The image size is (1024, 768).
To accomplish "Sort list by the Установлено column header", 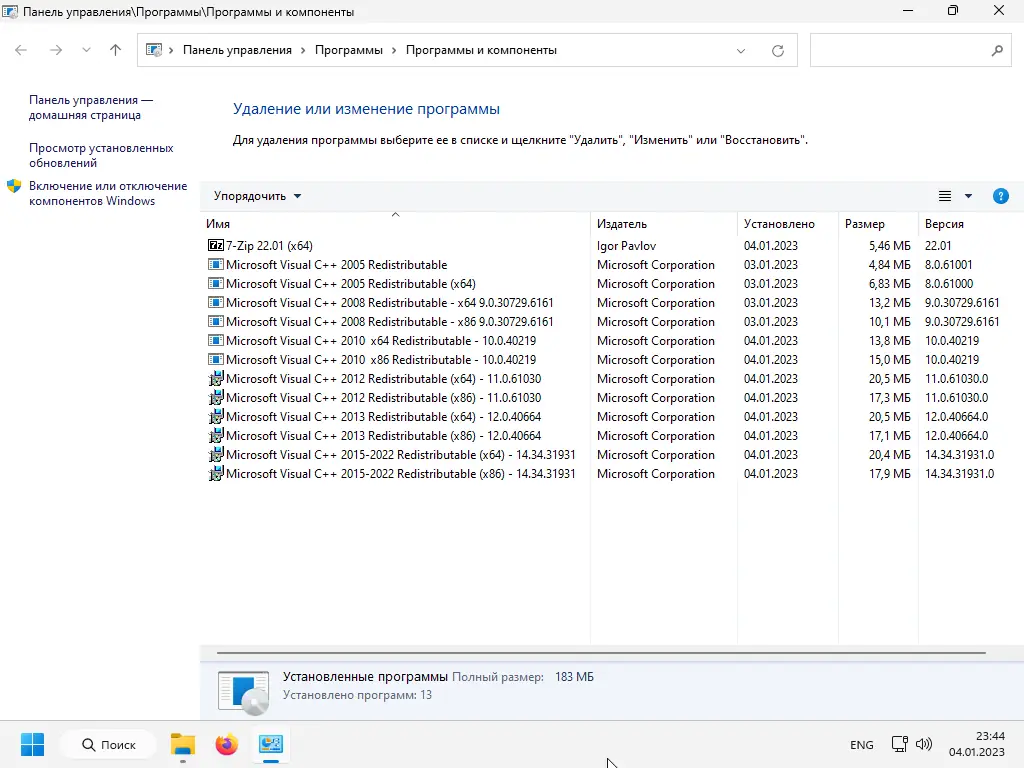I will point(788,224).
